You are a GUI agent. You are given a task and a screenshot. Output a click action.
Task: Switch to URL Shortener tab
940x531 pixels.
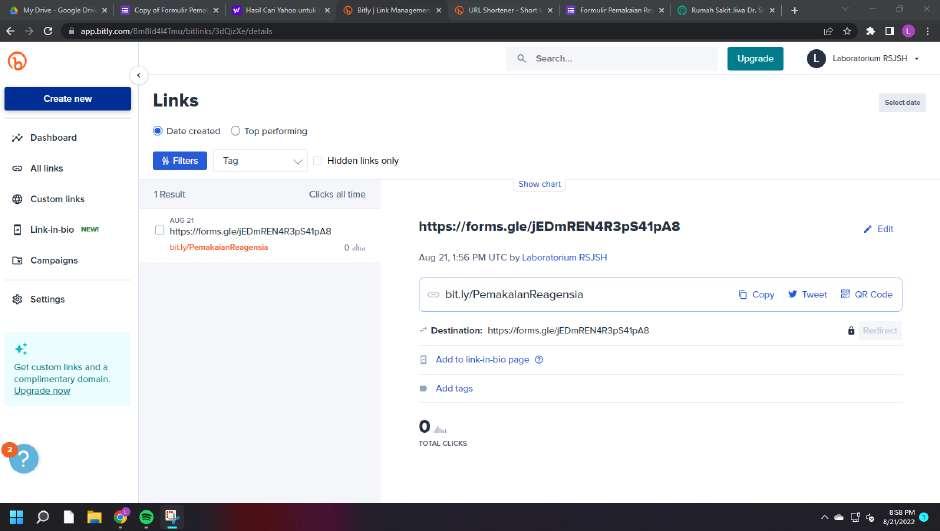click(503, 10)
